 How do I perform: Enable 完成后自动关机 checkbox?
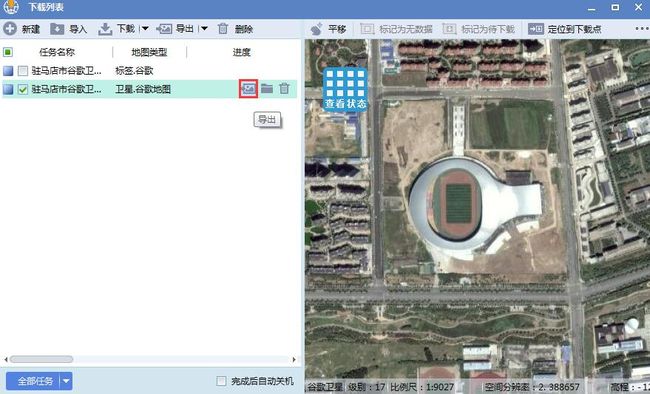pos(221,381)
